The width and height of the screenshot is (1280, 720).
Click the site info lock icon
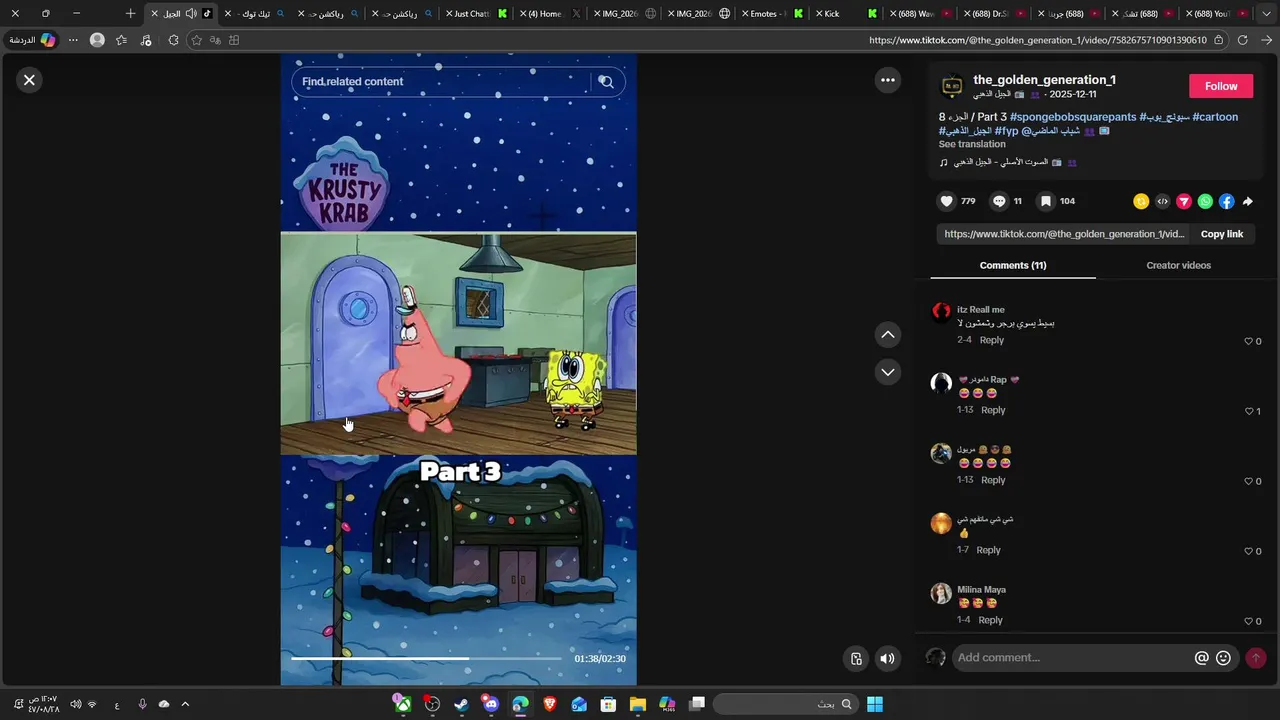tap(1217, 40)
